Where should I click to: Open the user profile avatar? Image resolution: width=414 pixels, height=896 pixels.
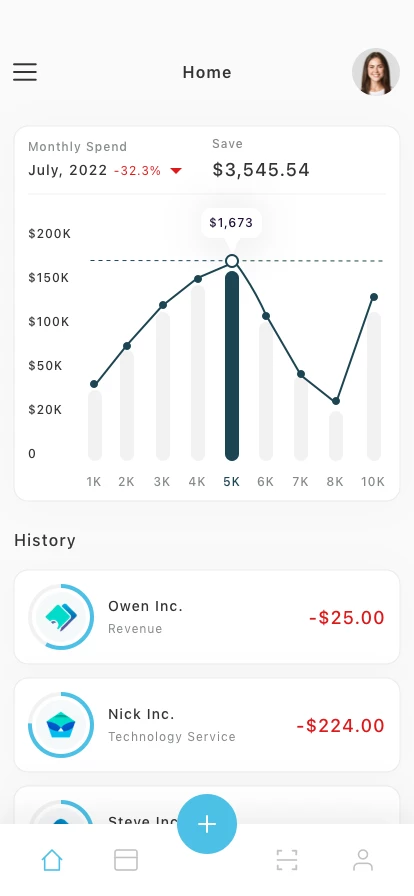tap(376, 72)
